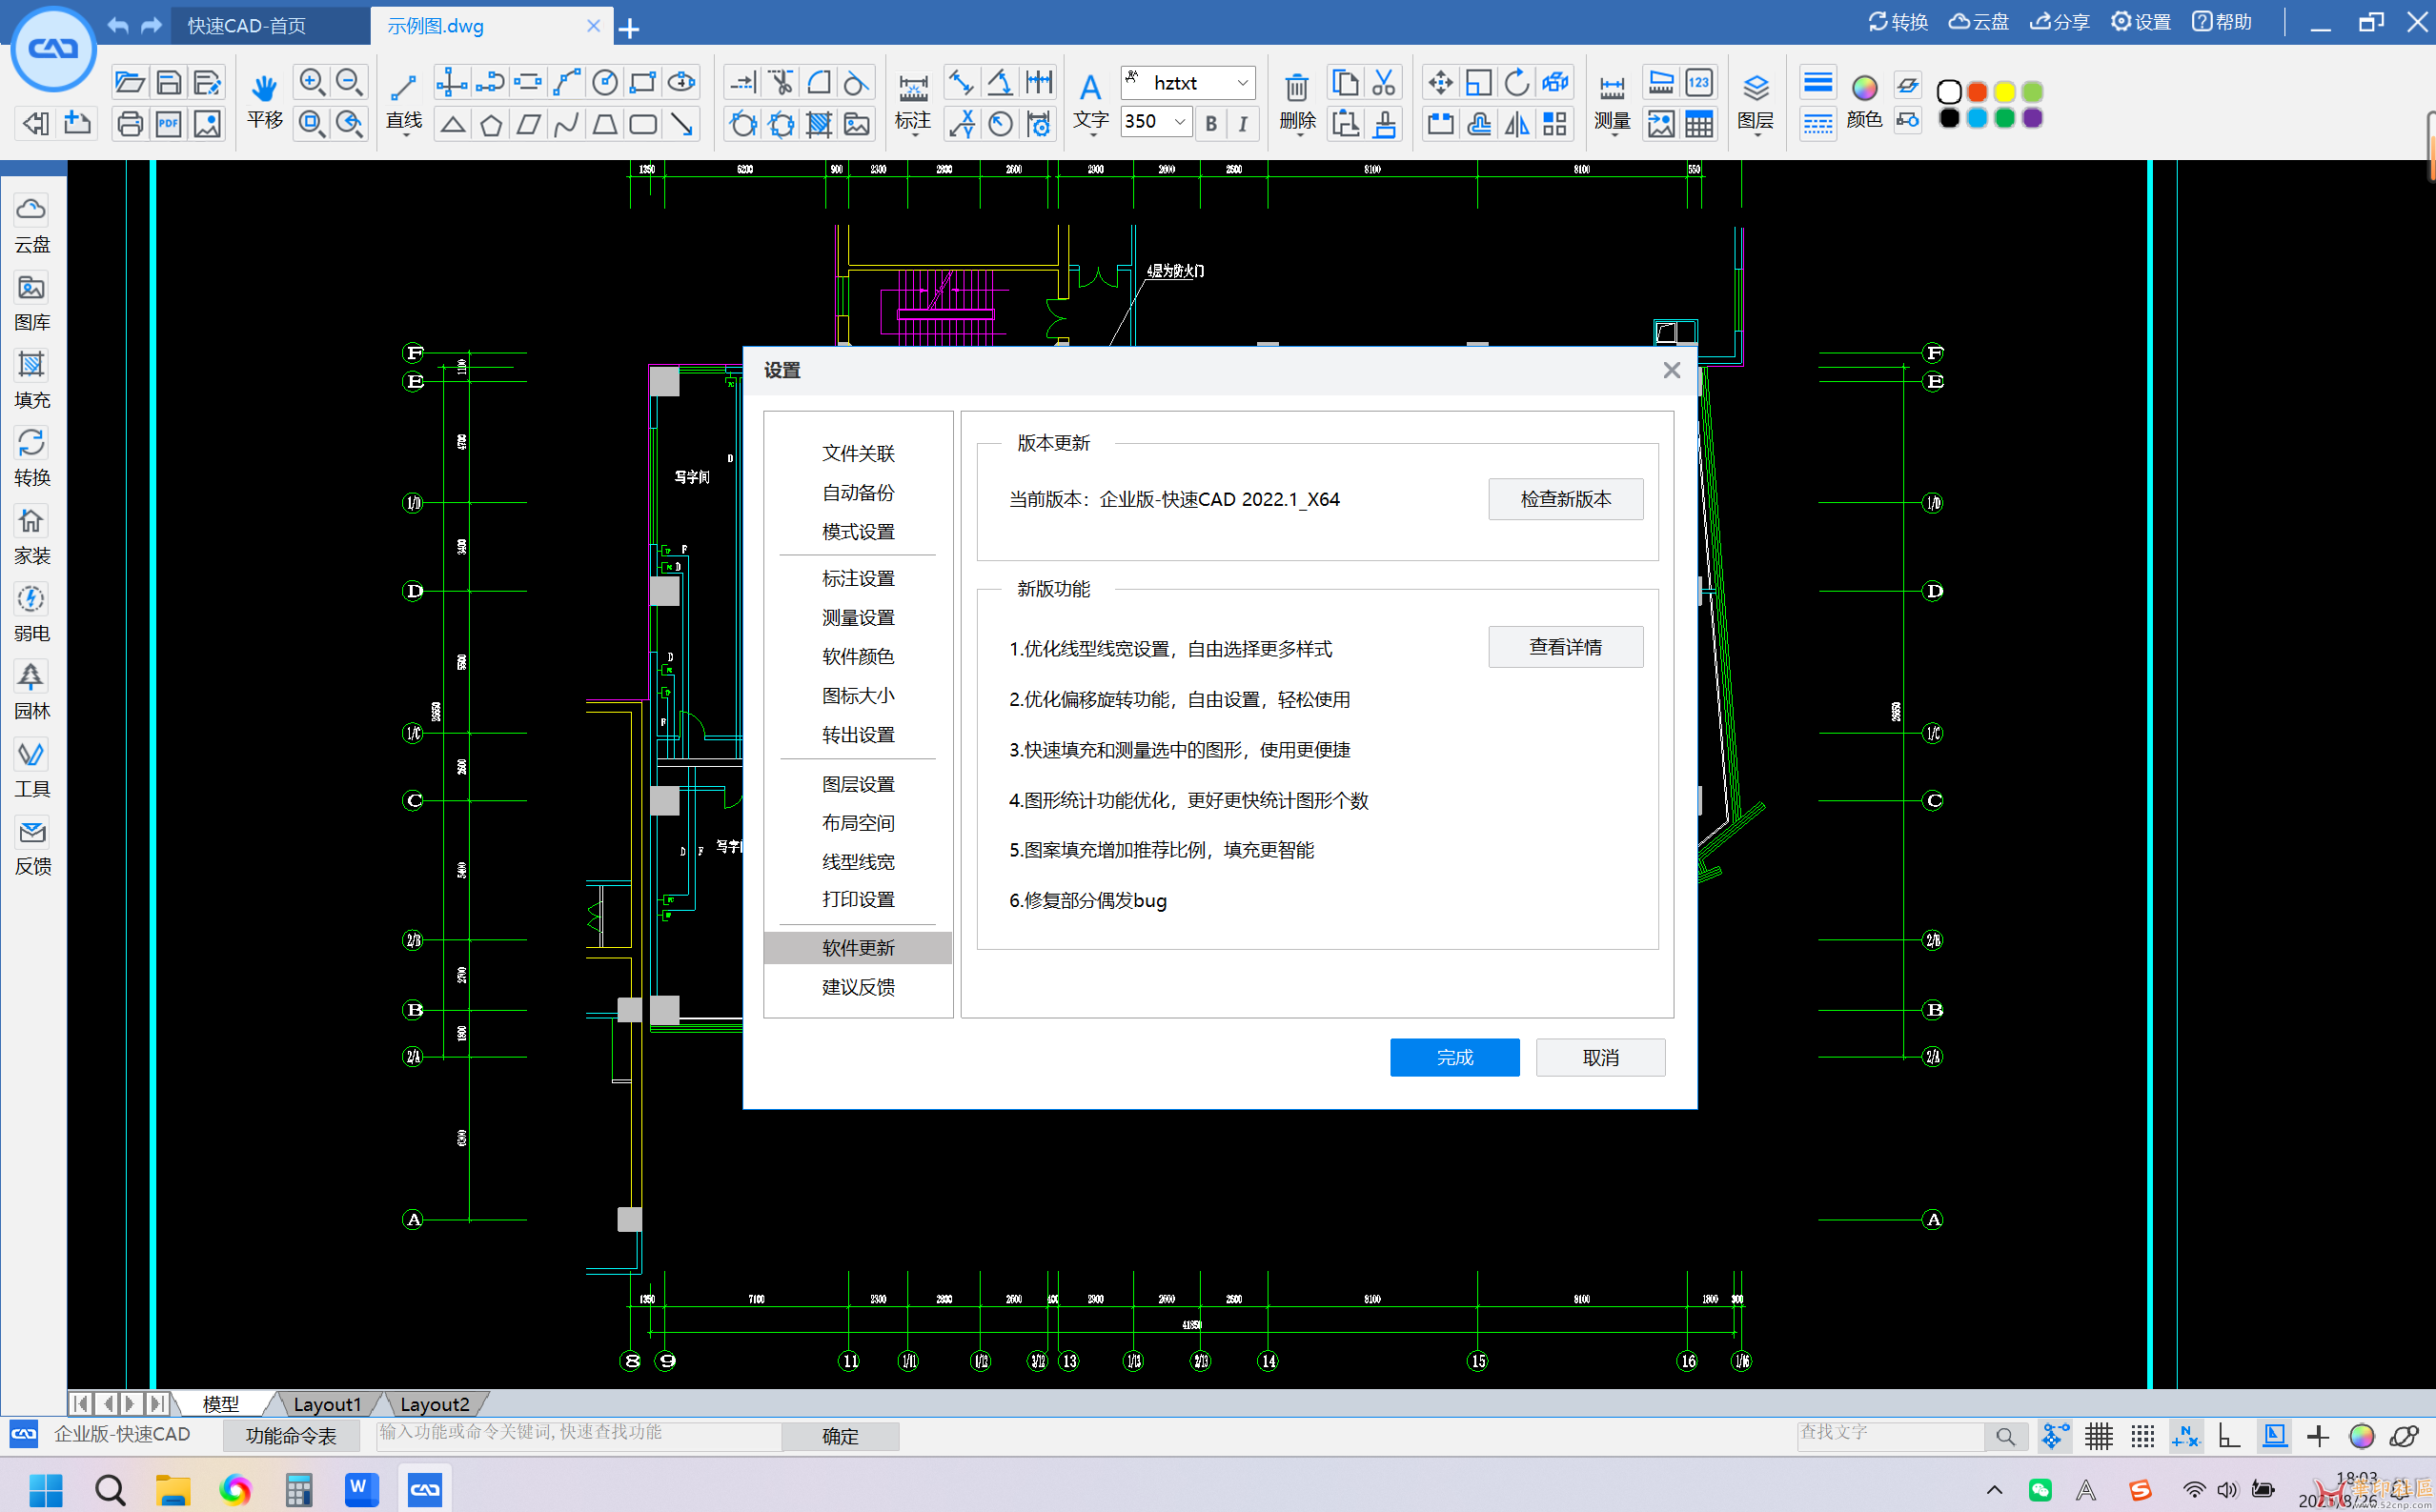Click the 查看详情 button
The height and width of the screenshot is (1512, 2436).
pyautogui.click(x=1565, y=646)
